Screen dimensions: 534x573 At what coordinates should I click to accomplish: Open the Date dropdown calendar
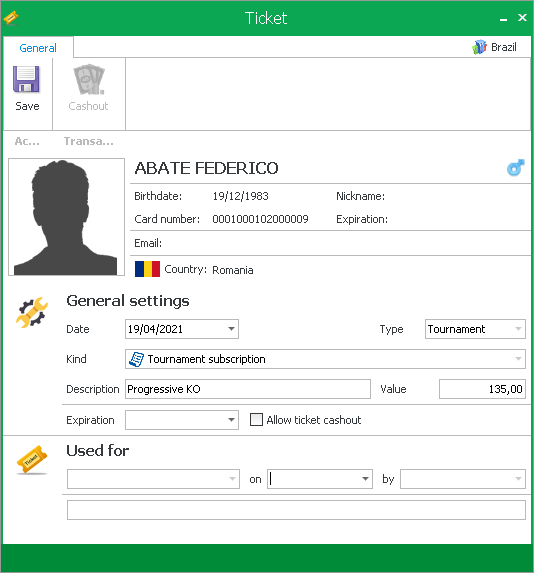[x=231, y=329]
